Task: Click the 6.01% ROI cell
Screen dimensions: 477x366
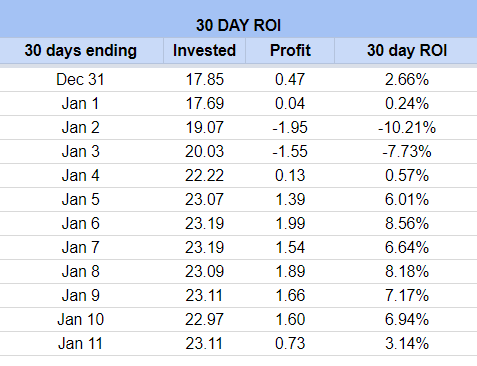Action: click(406, 200)
